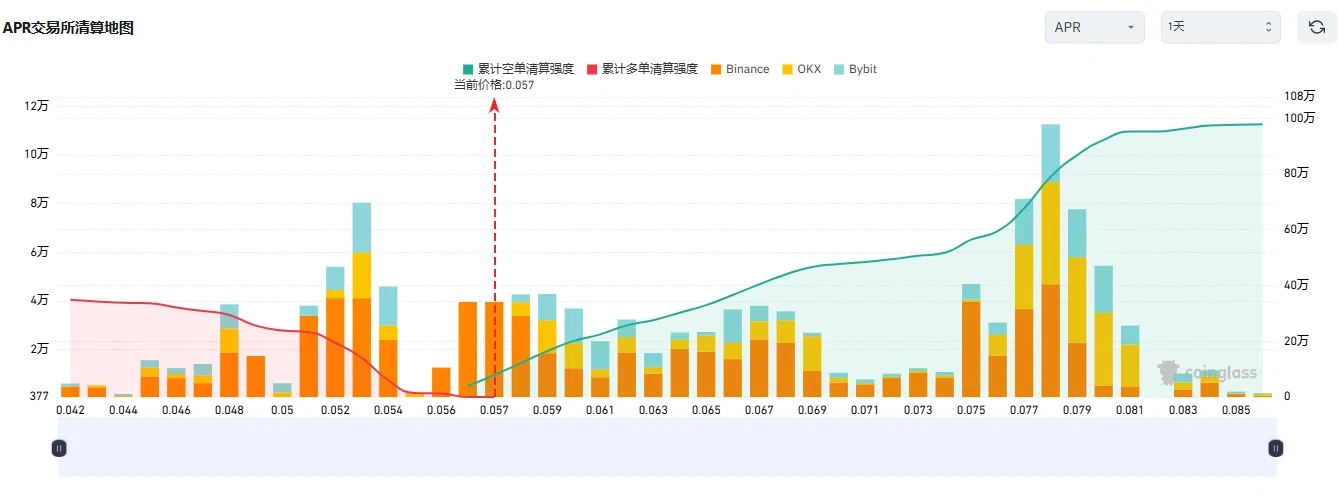Click the left axis label 6万
1339x495 pixels.
coord(39,252)
